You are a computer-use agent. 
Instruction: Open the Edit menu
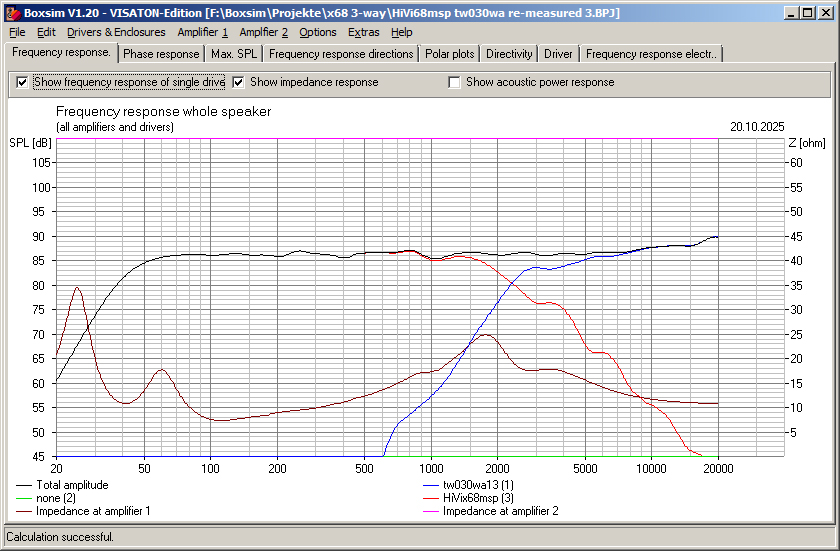(x=46, y=32)
